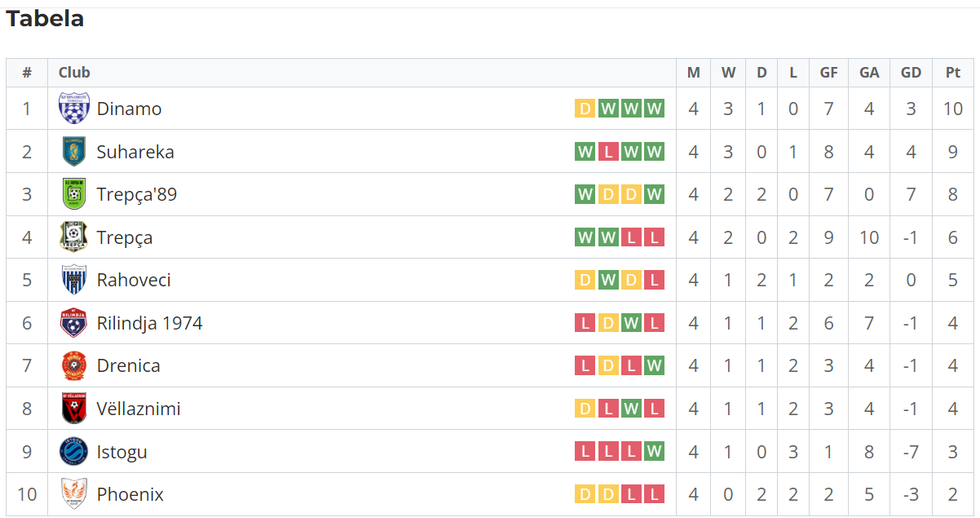Image resolution: width=980 pixels, height=518 pixels.
Task: Click Istogu's green W form badge
Action: click(x=654, y=452)
